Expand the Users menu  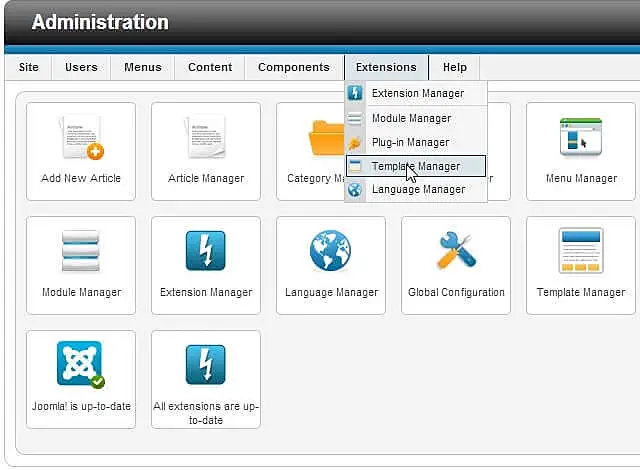coord(81,67)
